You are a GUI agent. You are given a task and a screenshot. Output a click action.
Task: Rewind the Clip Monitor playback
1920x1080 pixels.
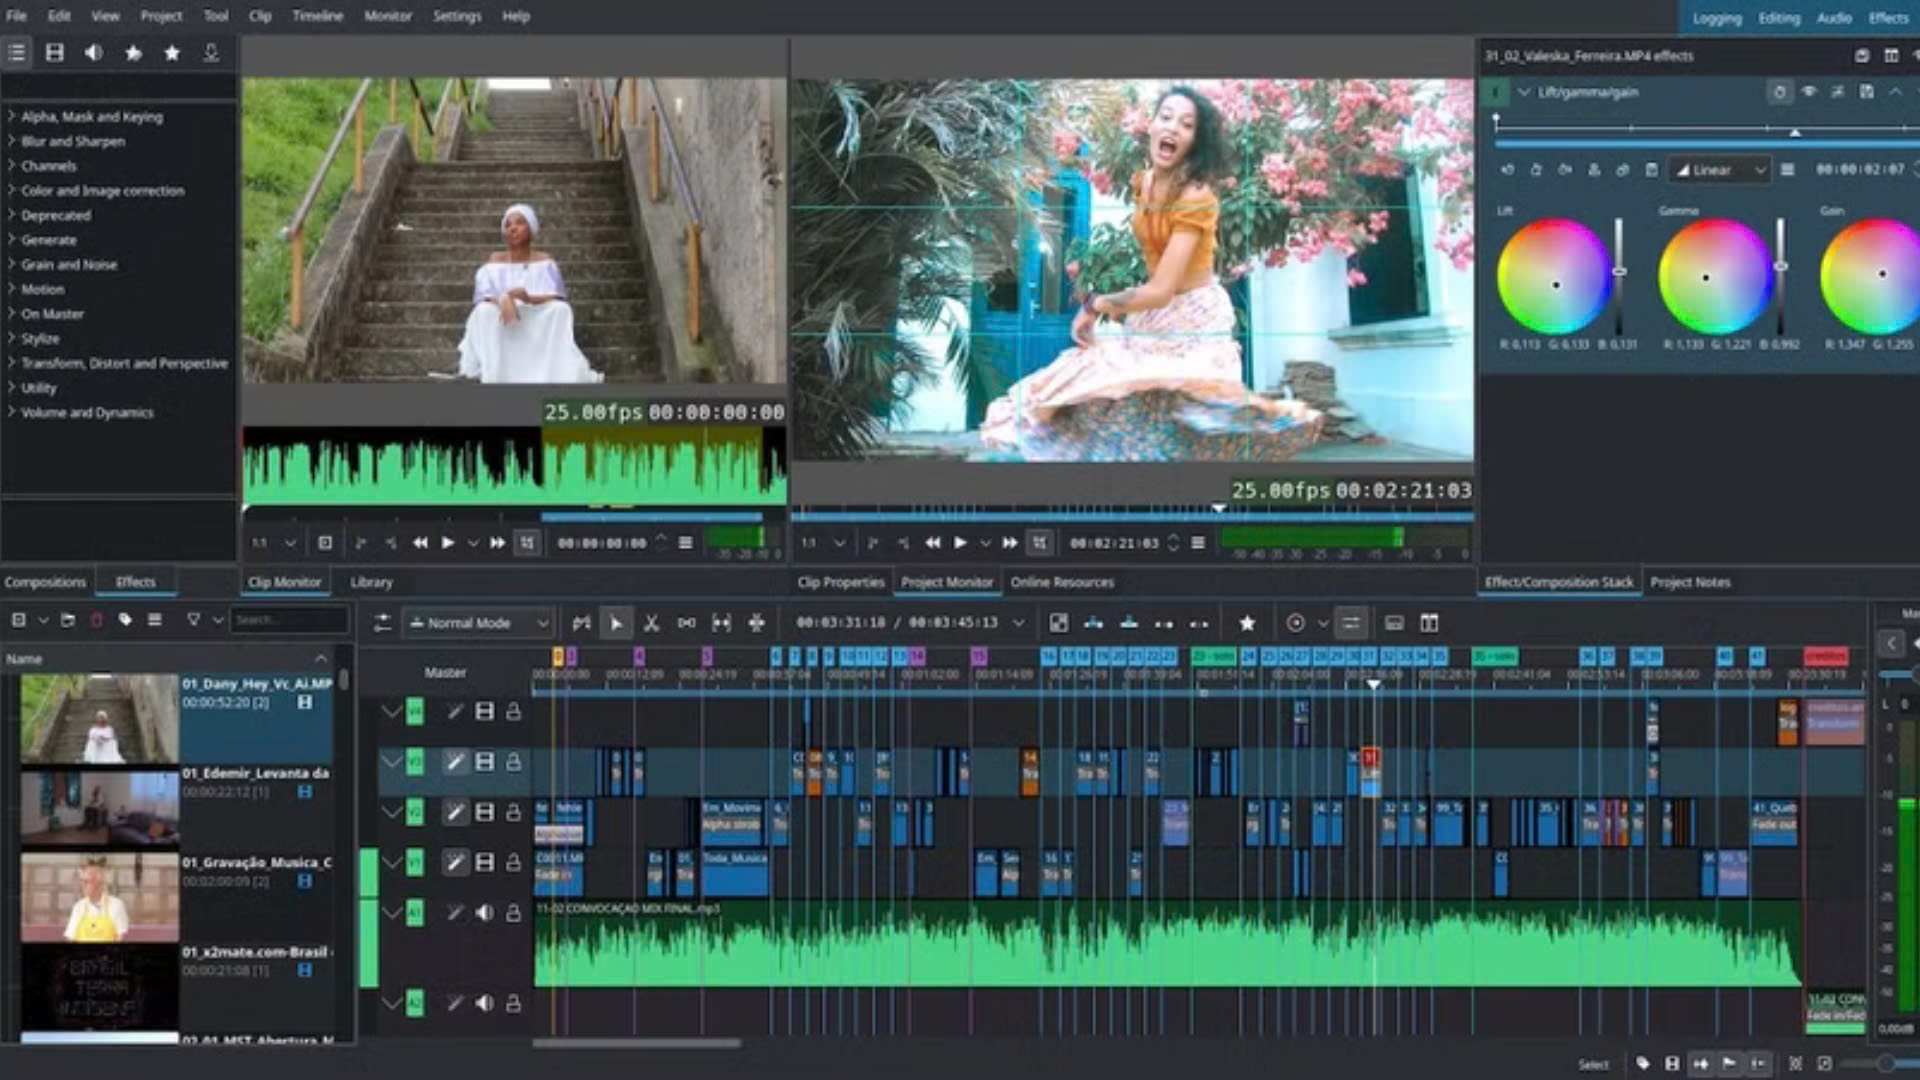point(420,543)
